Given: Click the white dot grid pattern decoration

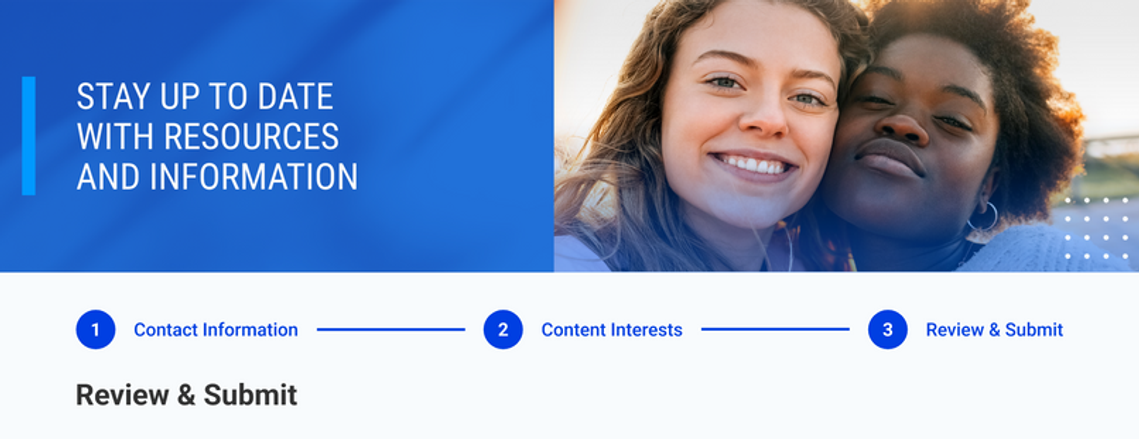Looking at the screenshot, I should pyautogui.click(x=1097, y=227).
